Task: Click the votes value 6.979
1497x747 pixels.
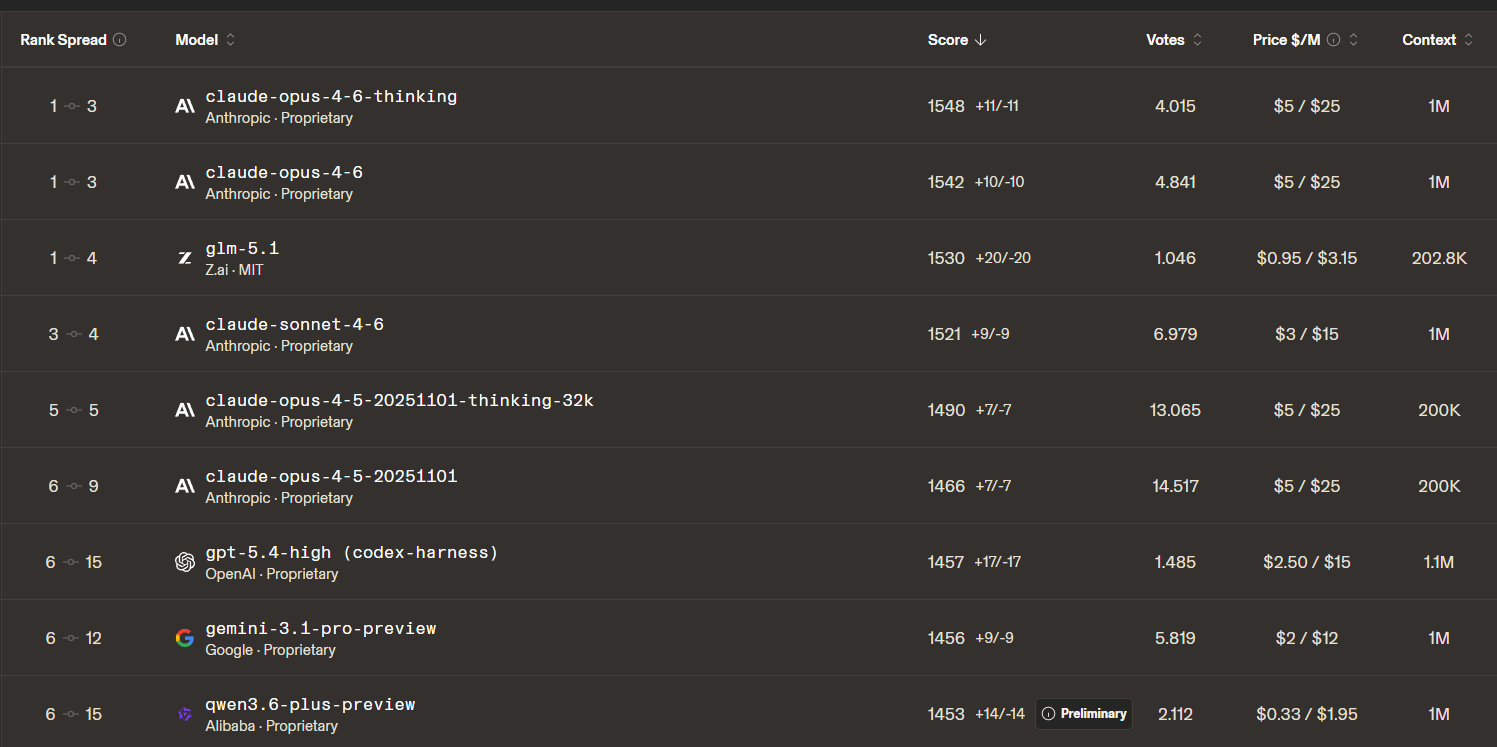Action: point(1175,334)
